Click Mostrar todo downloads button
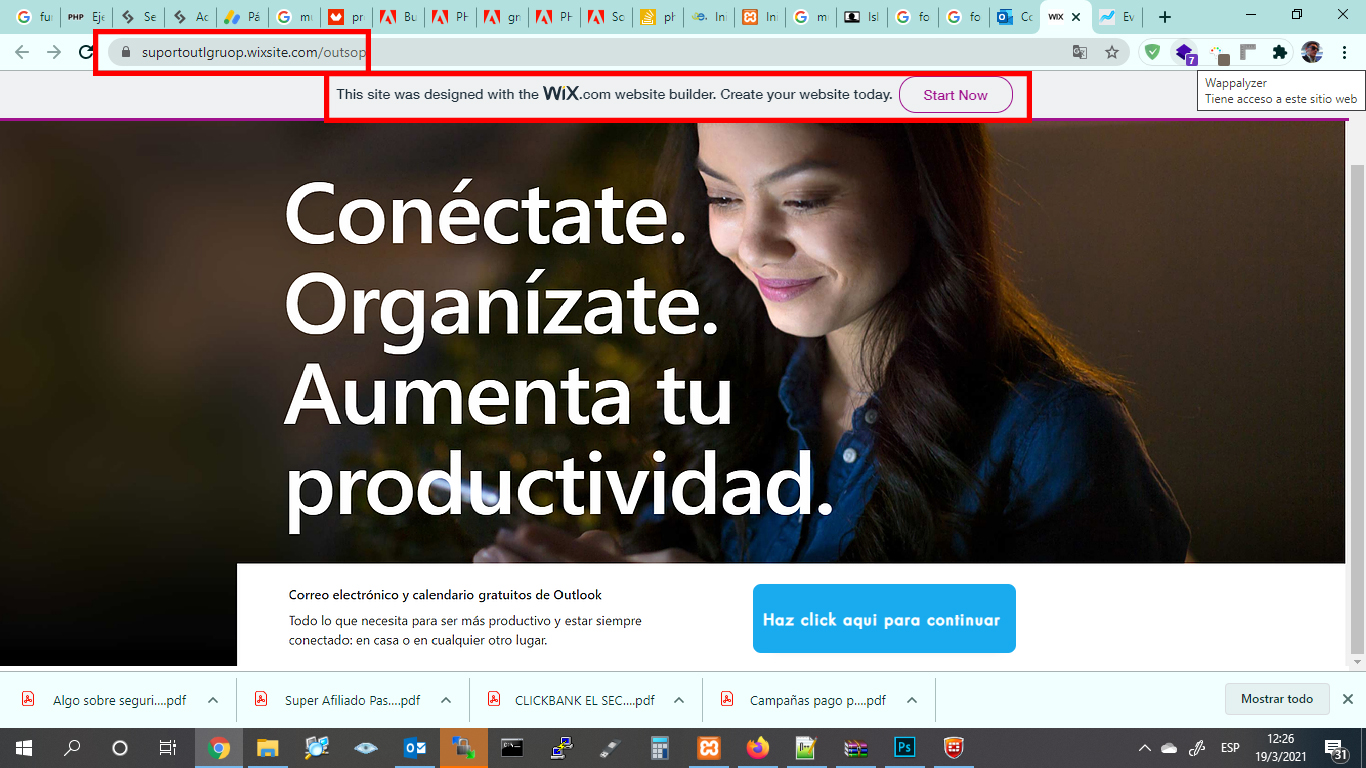This screenshot has width=1366, height=768. tap(1276, 699)
